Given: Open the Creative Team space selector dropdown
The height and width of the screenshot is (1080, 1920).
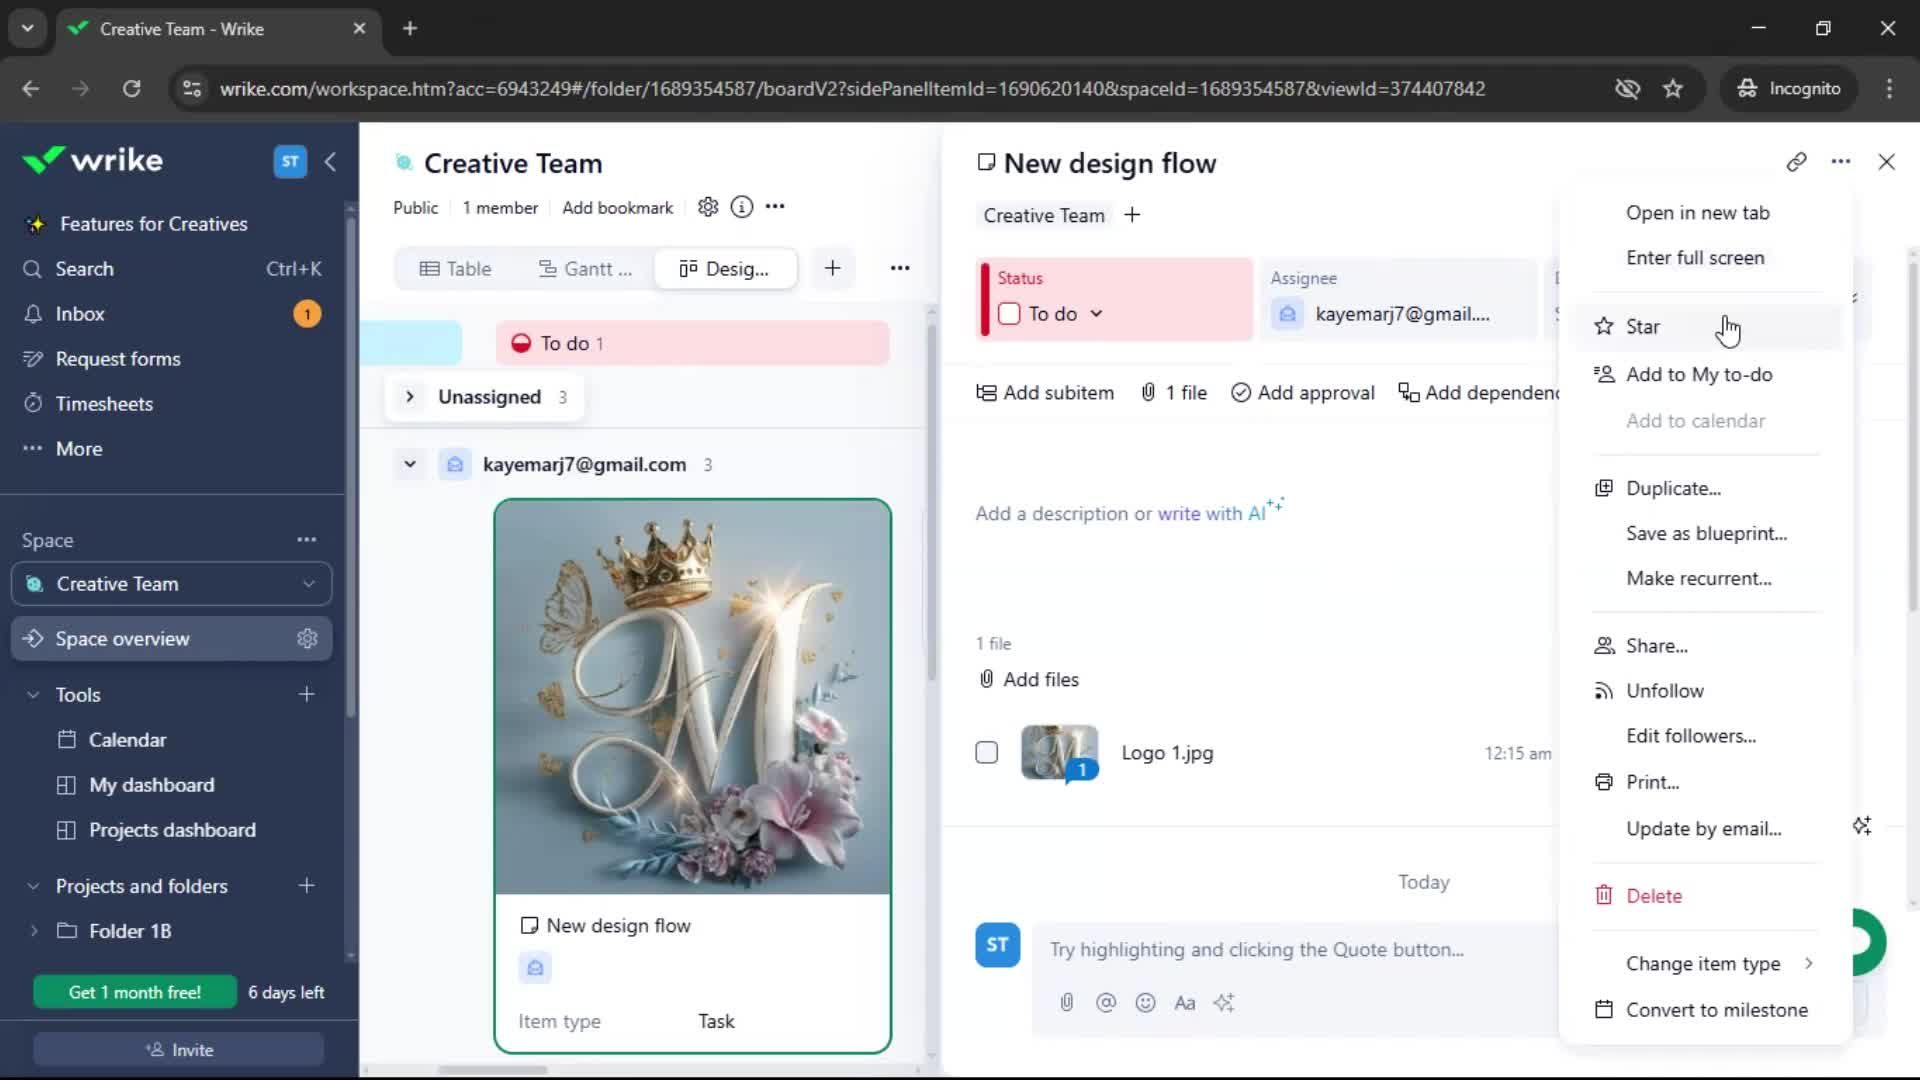Looking at the screenshot, I should pos(172,584).
